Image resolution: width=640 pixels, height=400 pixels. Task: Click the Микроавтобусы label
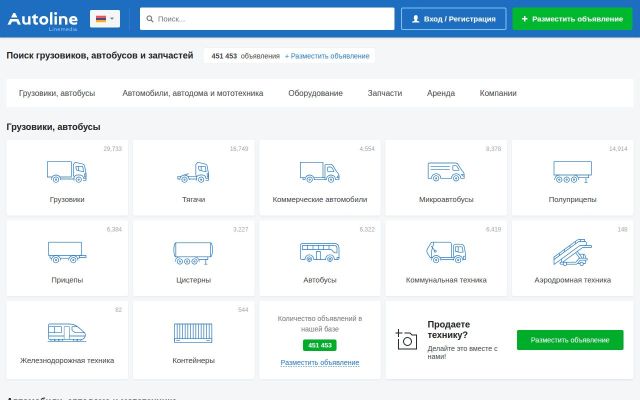click(x=446, y=200)
